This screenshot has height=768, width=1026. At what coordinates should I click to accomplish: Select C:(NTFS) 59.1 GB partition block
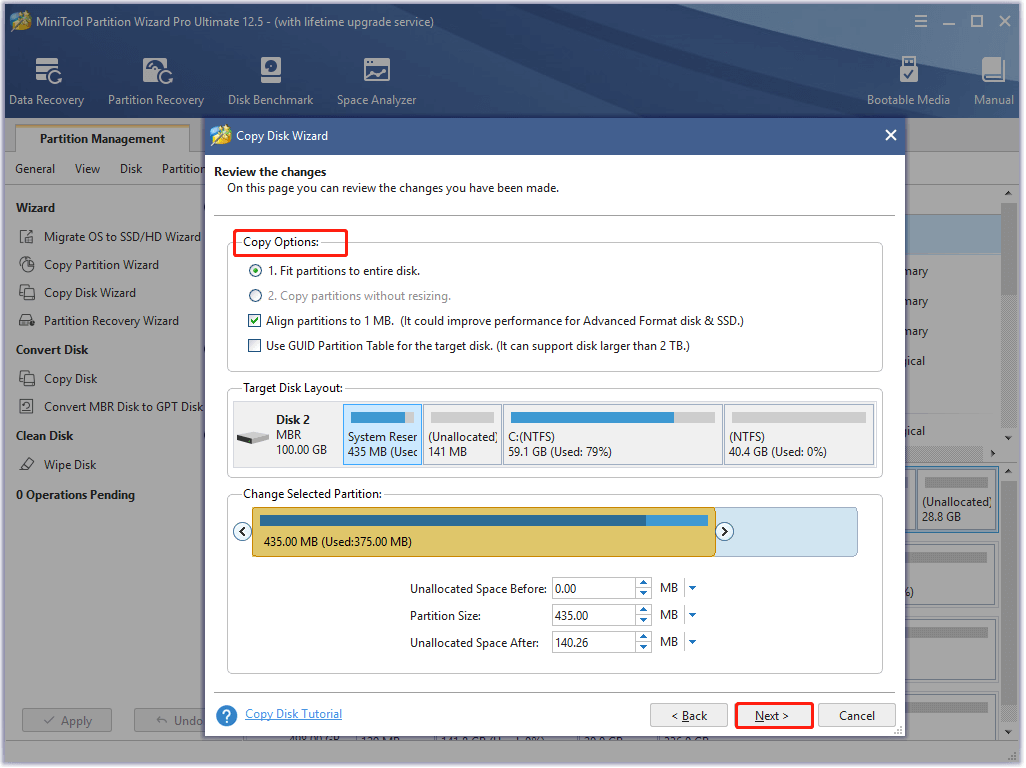(612, 434)
